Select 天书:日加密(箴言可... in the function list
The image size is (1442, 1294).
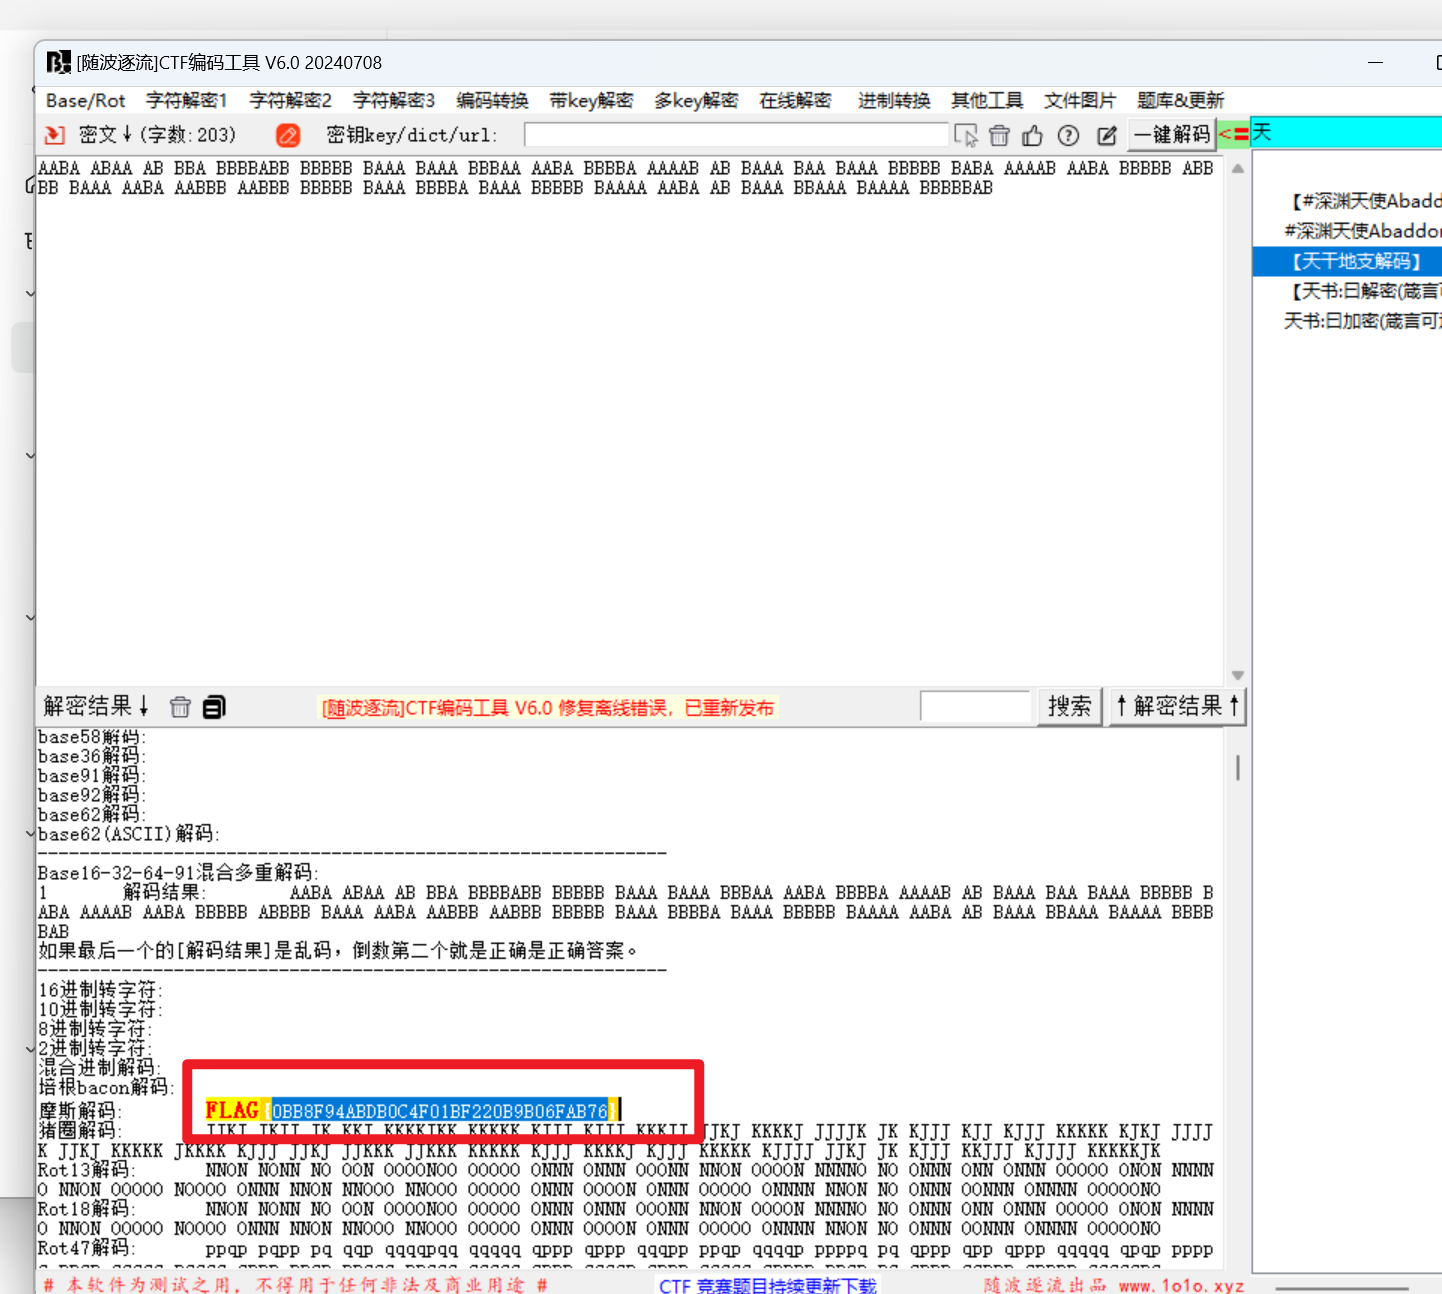[x=1362, y=321]
